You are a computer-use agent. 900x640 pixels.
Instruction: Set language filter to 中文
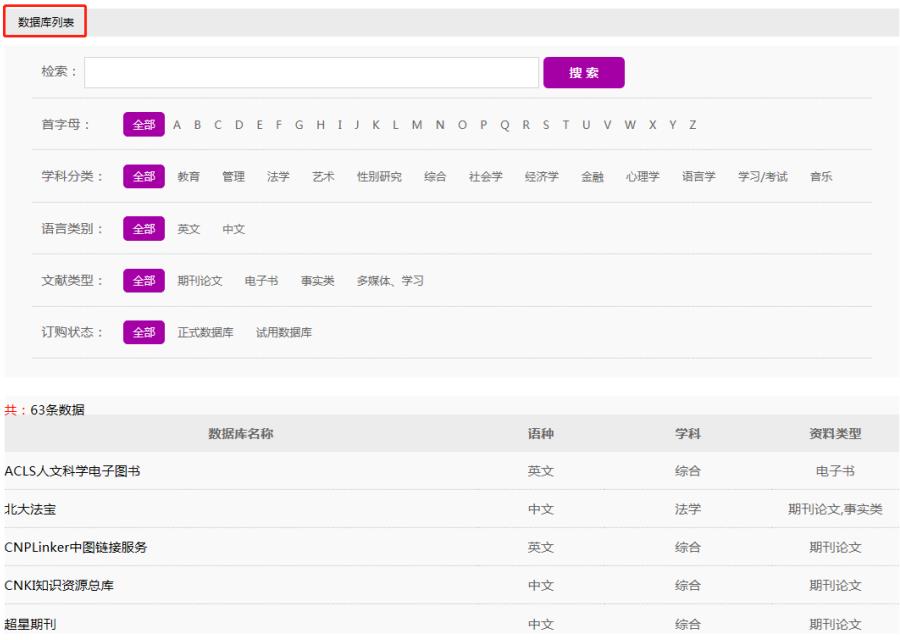tap(233, 229)
